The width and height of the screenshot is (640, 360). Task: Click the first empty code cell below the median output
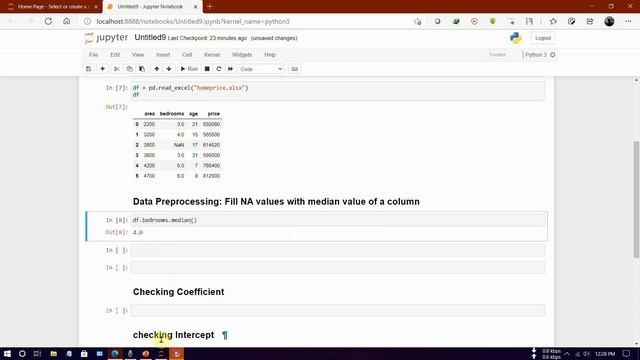[338, 250]
